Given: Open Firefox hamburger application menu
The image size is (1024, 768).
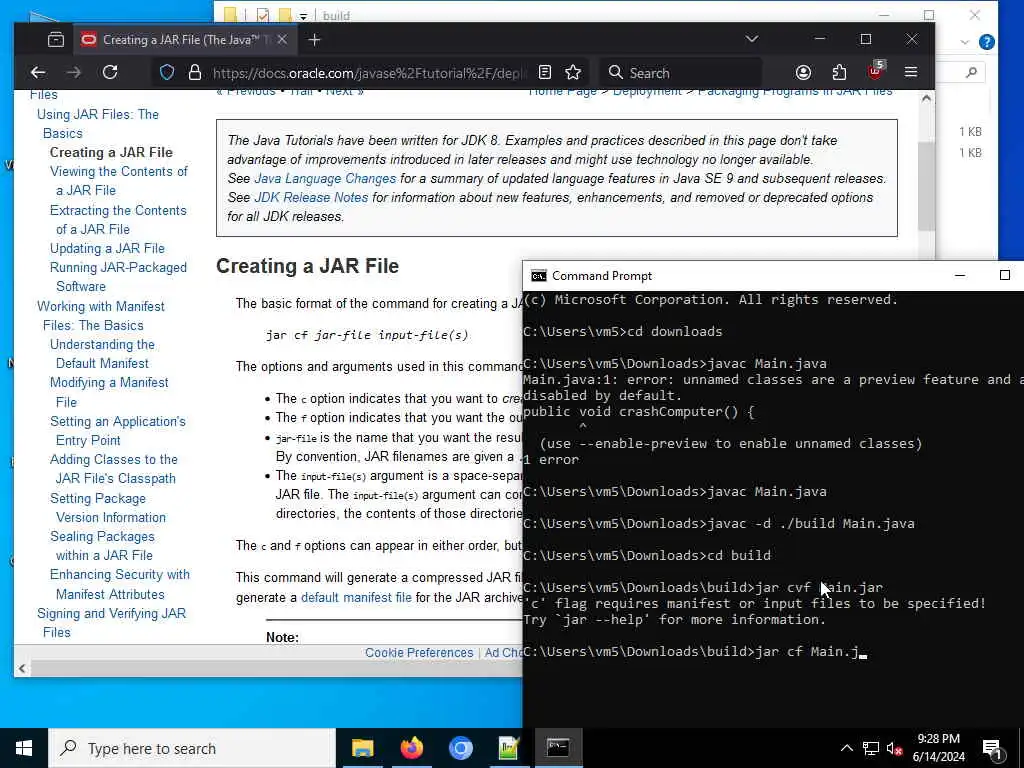Looking at the screenshot, I should (910, 72).
